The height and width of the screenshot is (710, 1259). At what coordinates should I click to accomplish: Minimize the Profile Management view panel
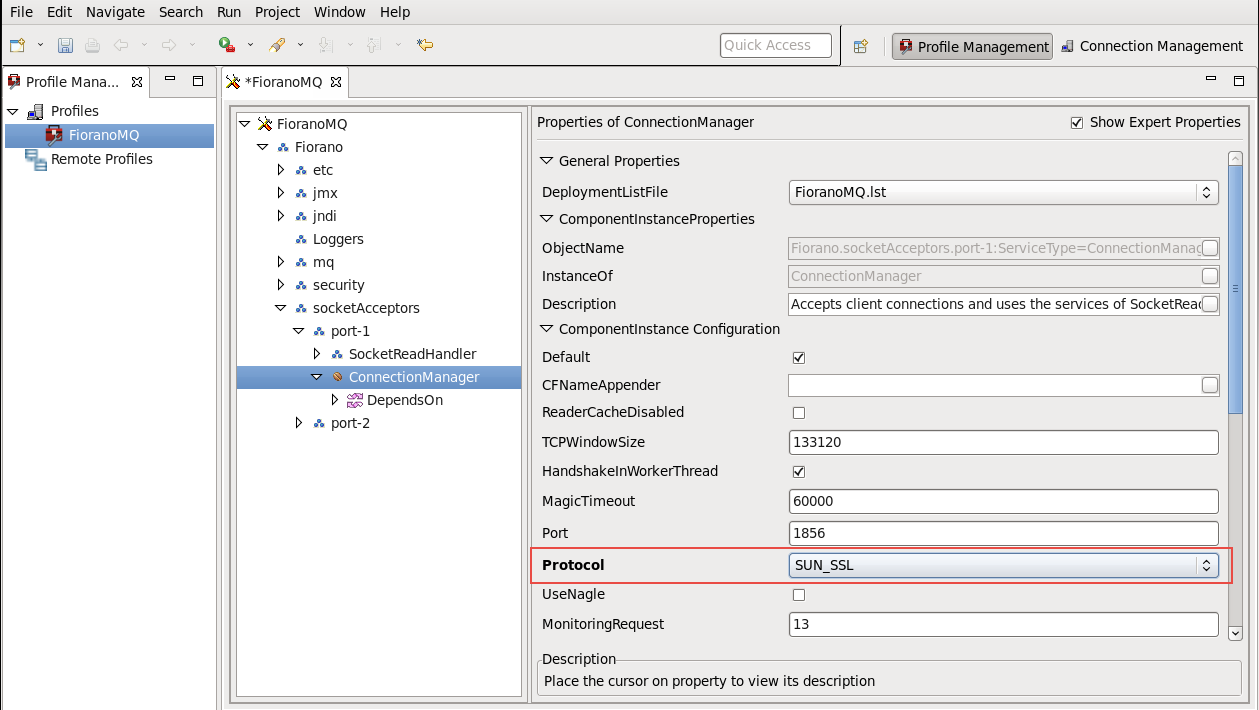click(171, 81)
